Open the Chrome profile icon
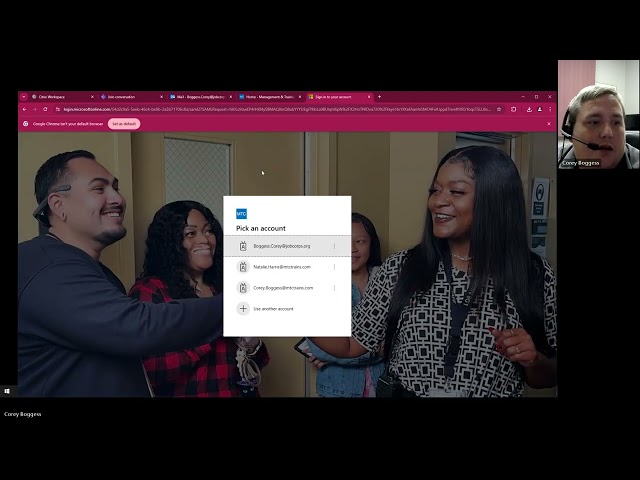Image resolution: width=640 pixels, height=480 pixels. 540,109
